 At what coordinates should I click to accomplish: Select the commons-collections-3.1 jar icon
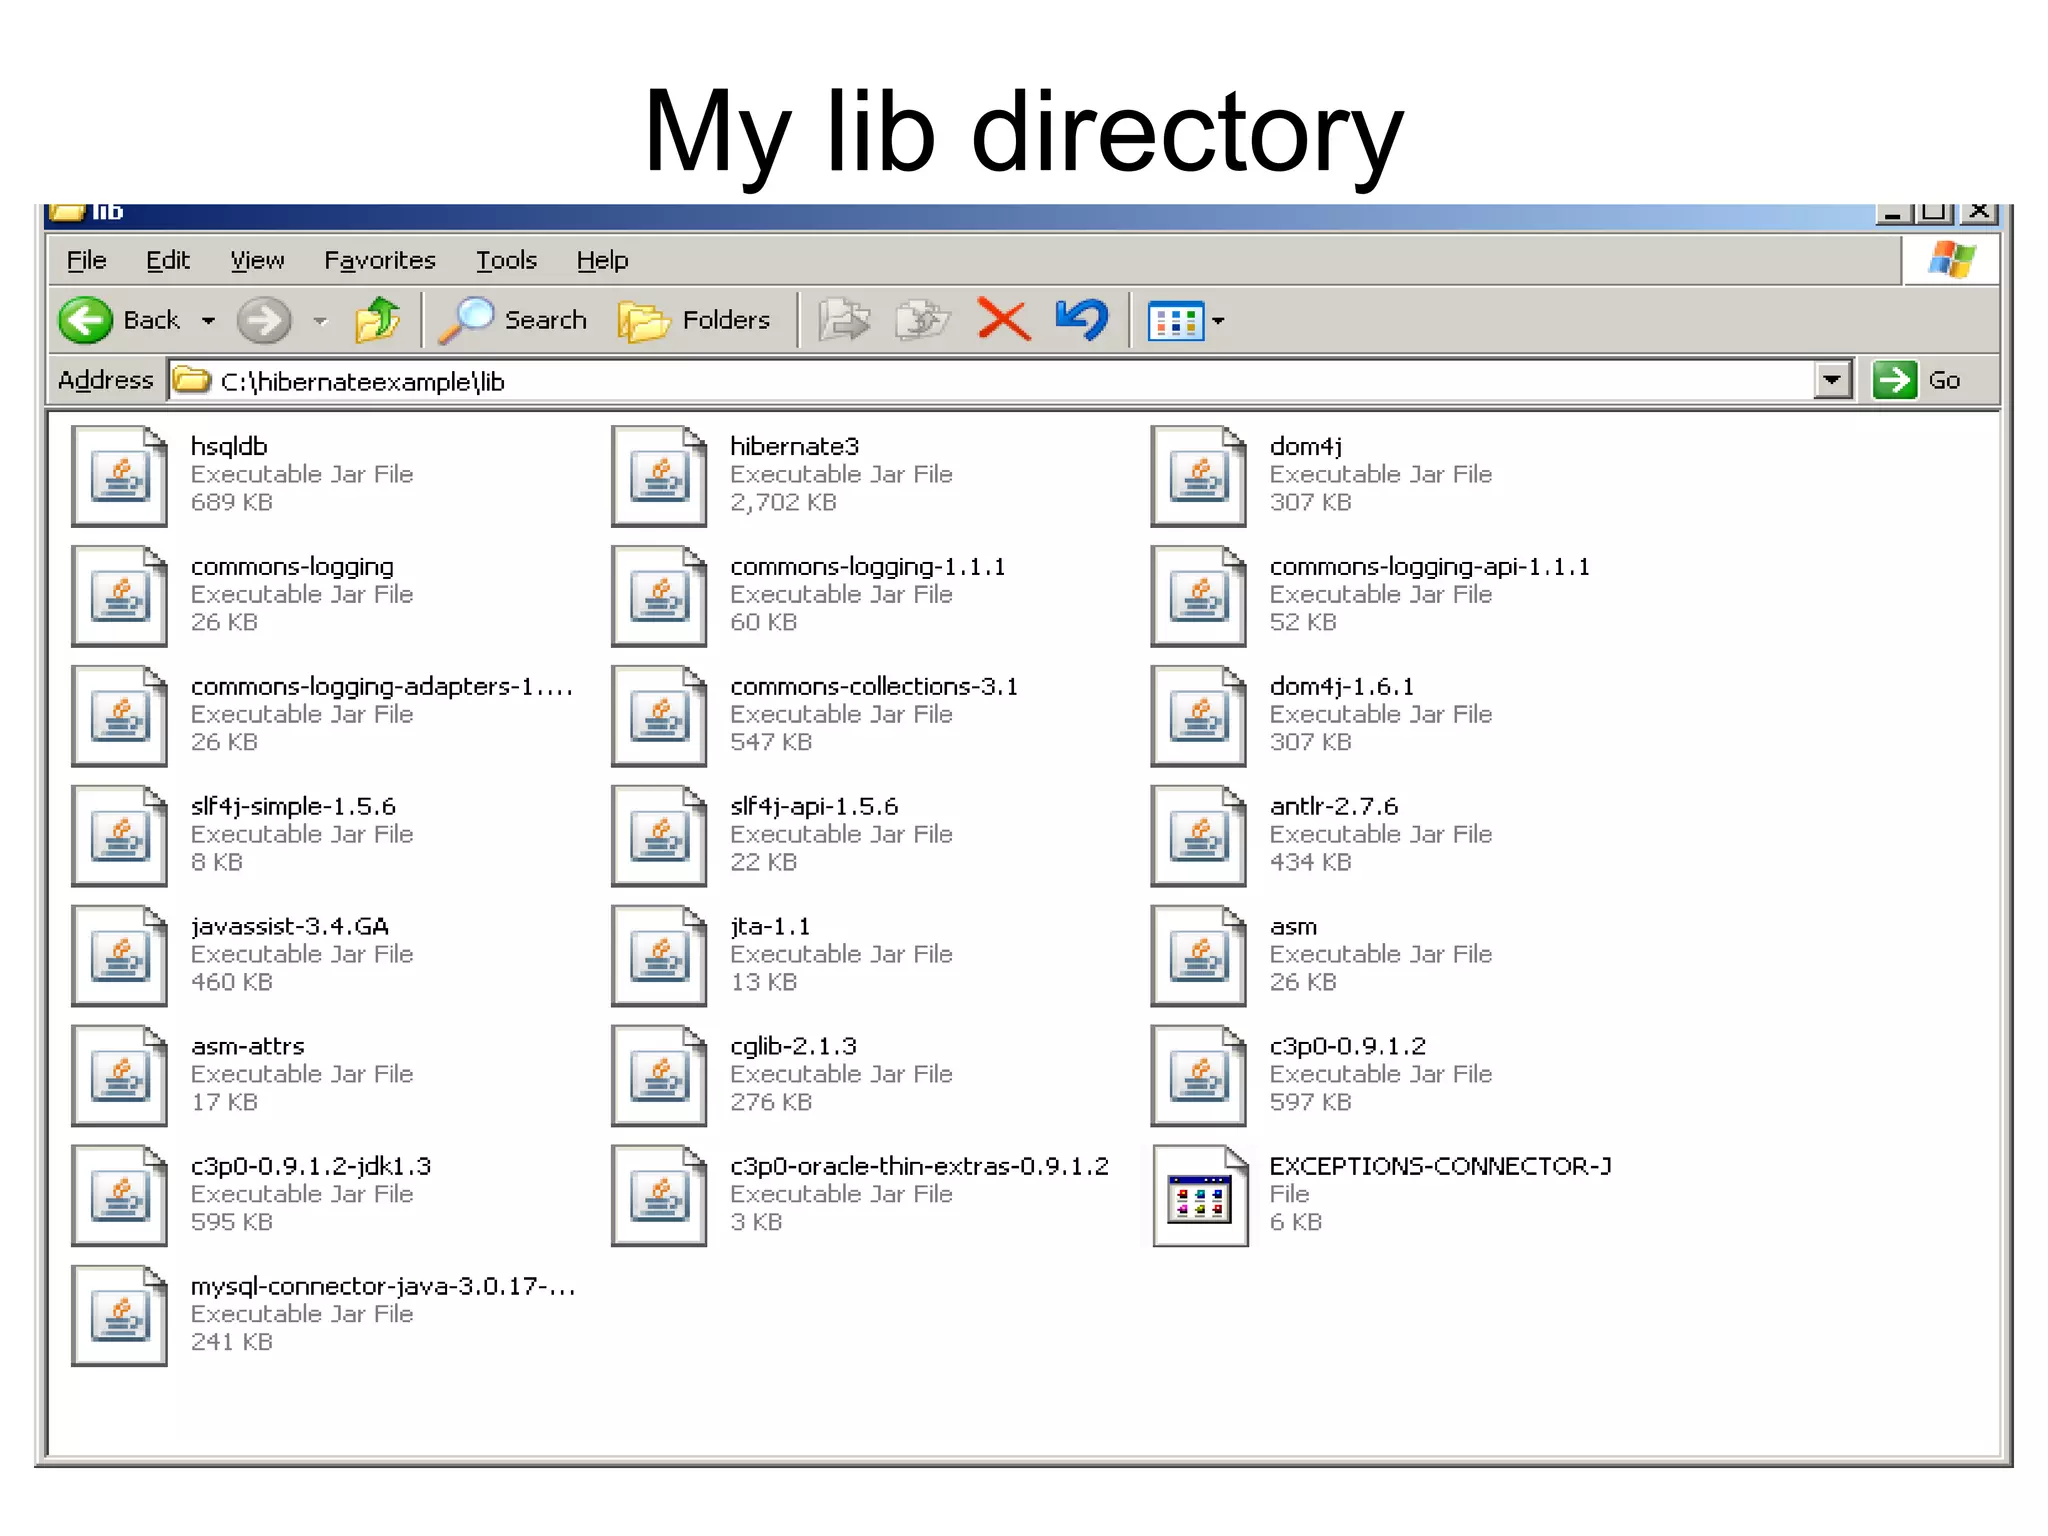click(659, 716)
